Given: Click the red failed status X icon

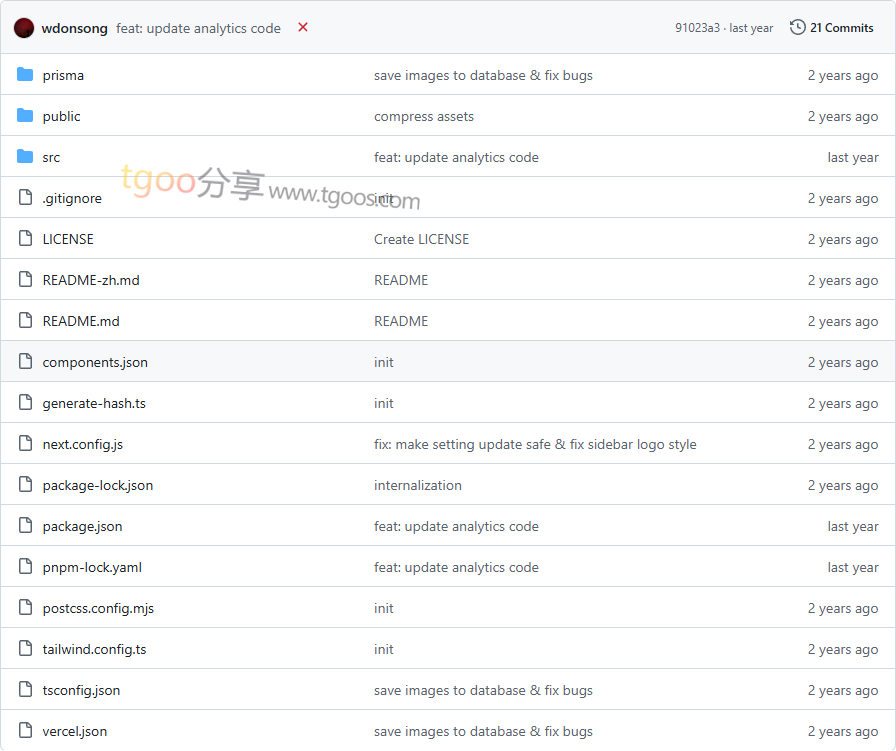Looking at the screenshot, I should point(303,28).
